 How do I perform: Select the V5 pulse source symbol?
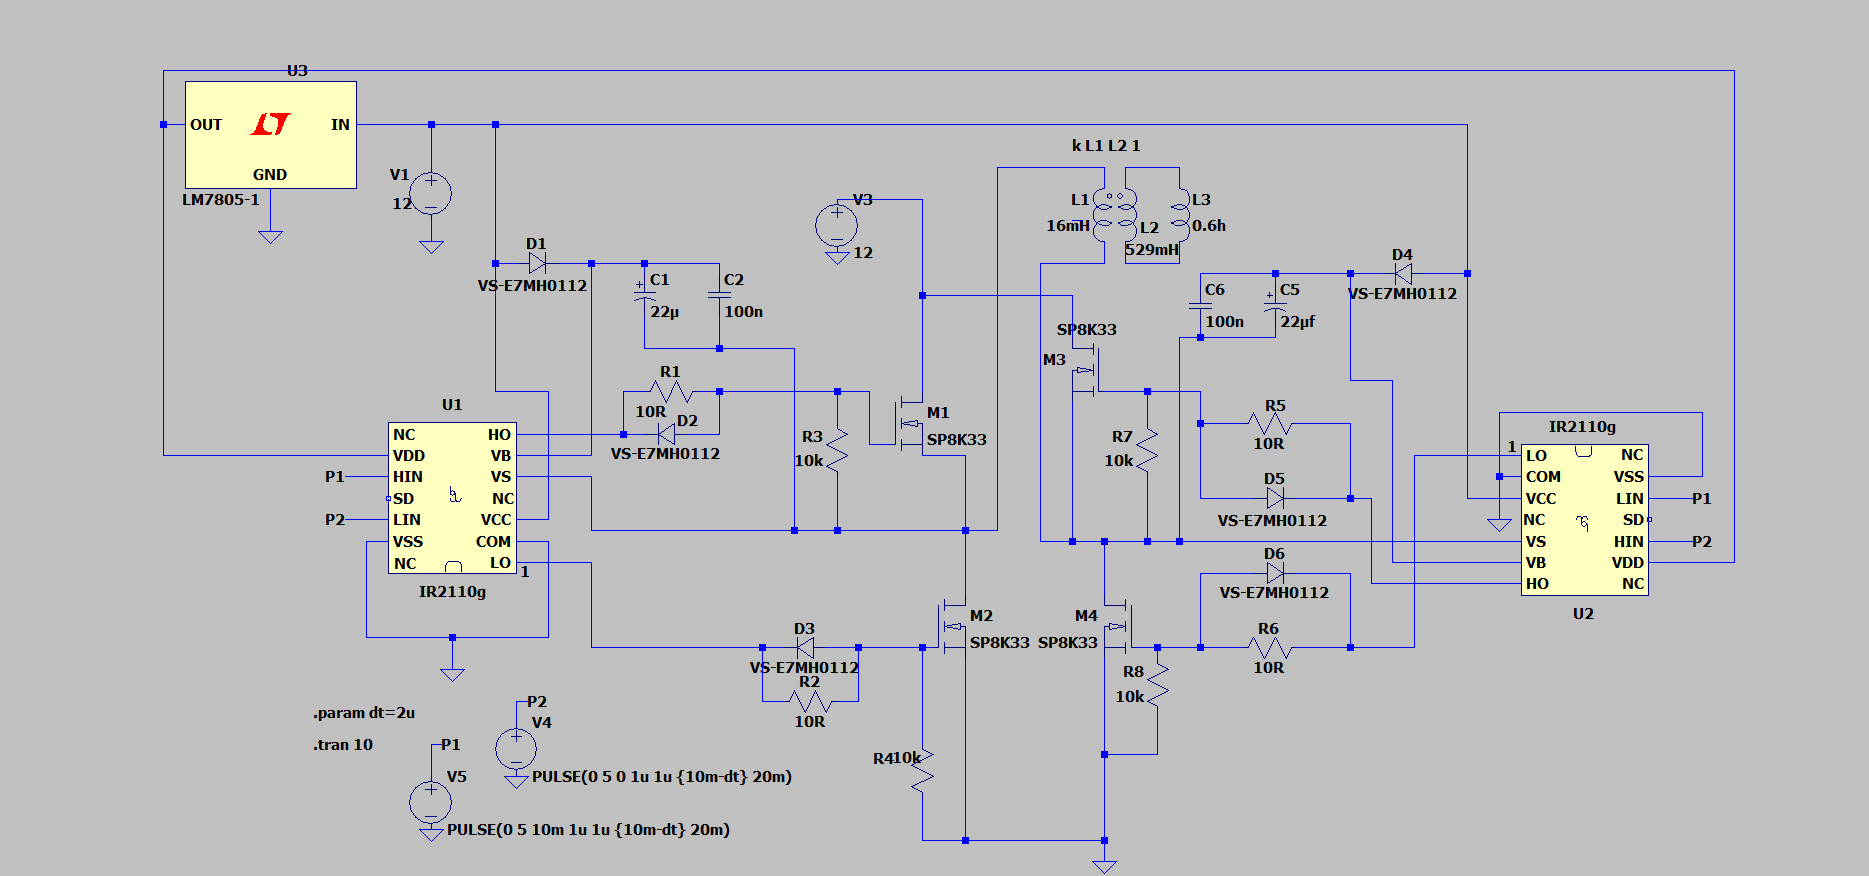430,802
